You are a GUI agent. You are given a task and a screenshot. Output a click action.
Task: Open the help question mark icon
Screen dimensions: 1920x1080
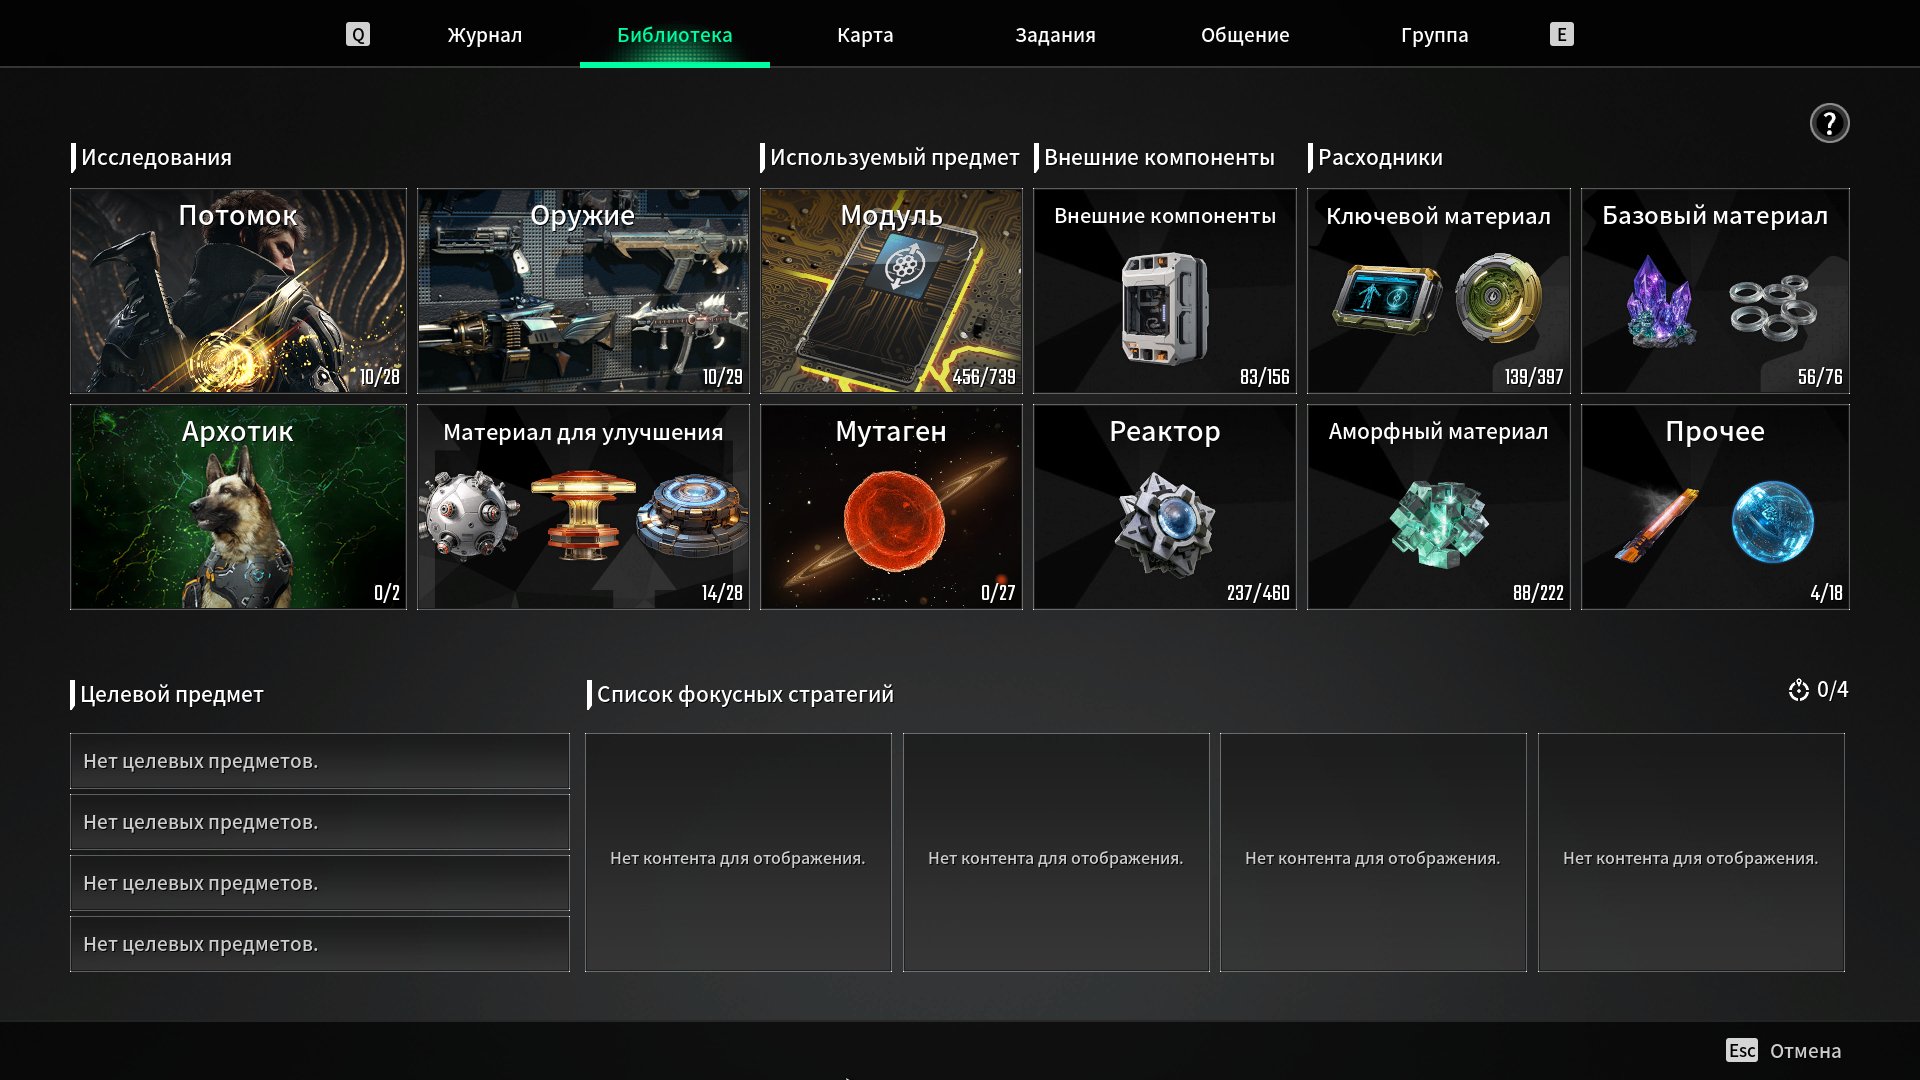tap(1829, 123)
